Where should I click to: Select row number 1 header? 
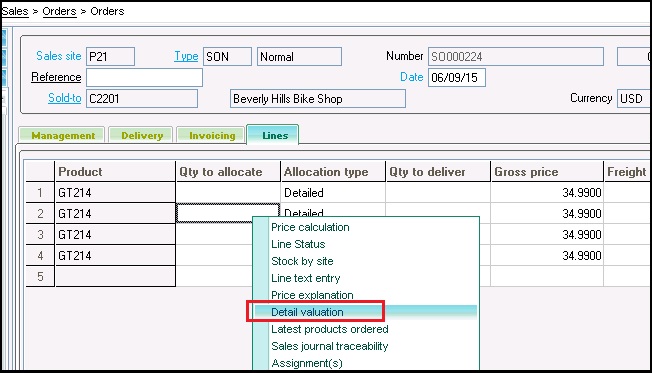40,193
